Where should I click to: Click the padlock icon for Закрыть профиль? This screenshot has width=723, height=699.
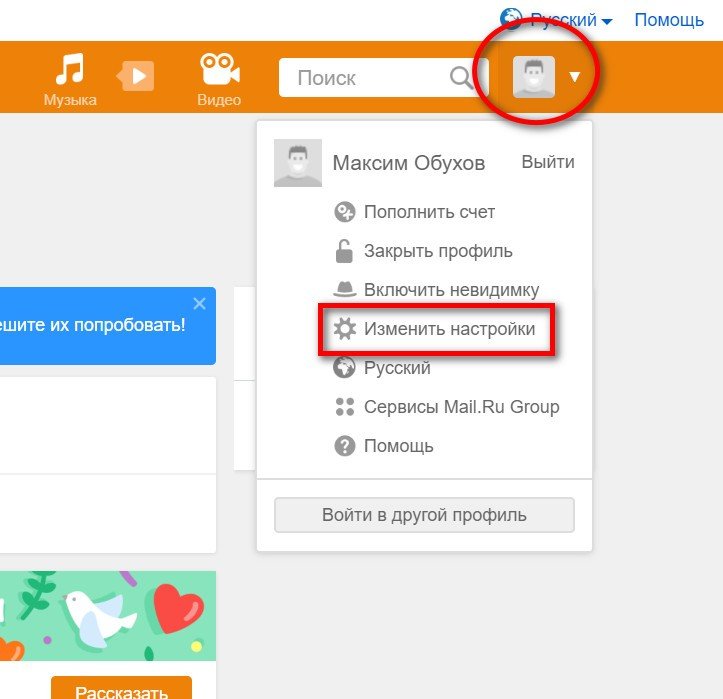point(344,251)
